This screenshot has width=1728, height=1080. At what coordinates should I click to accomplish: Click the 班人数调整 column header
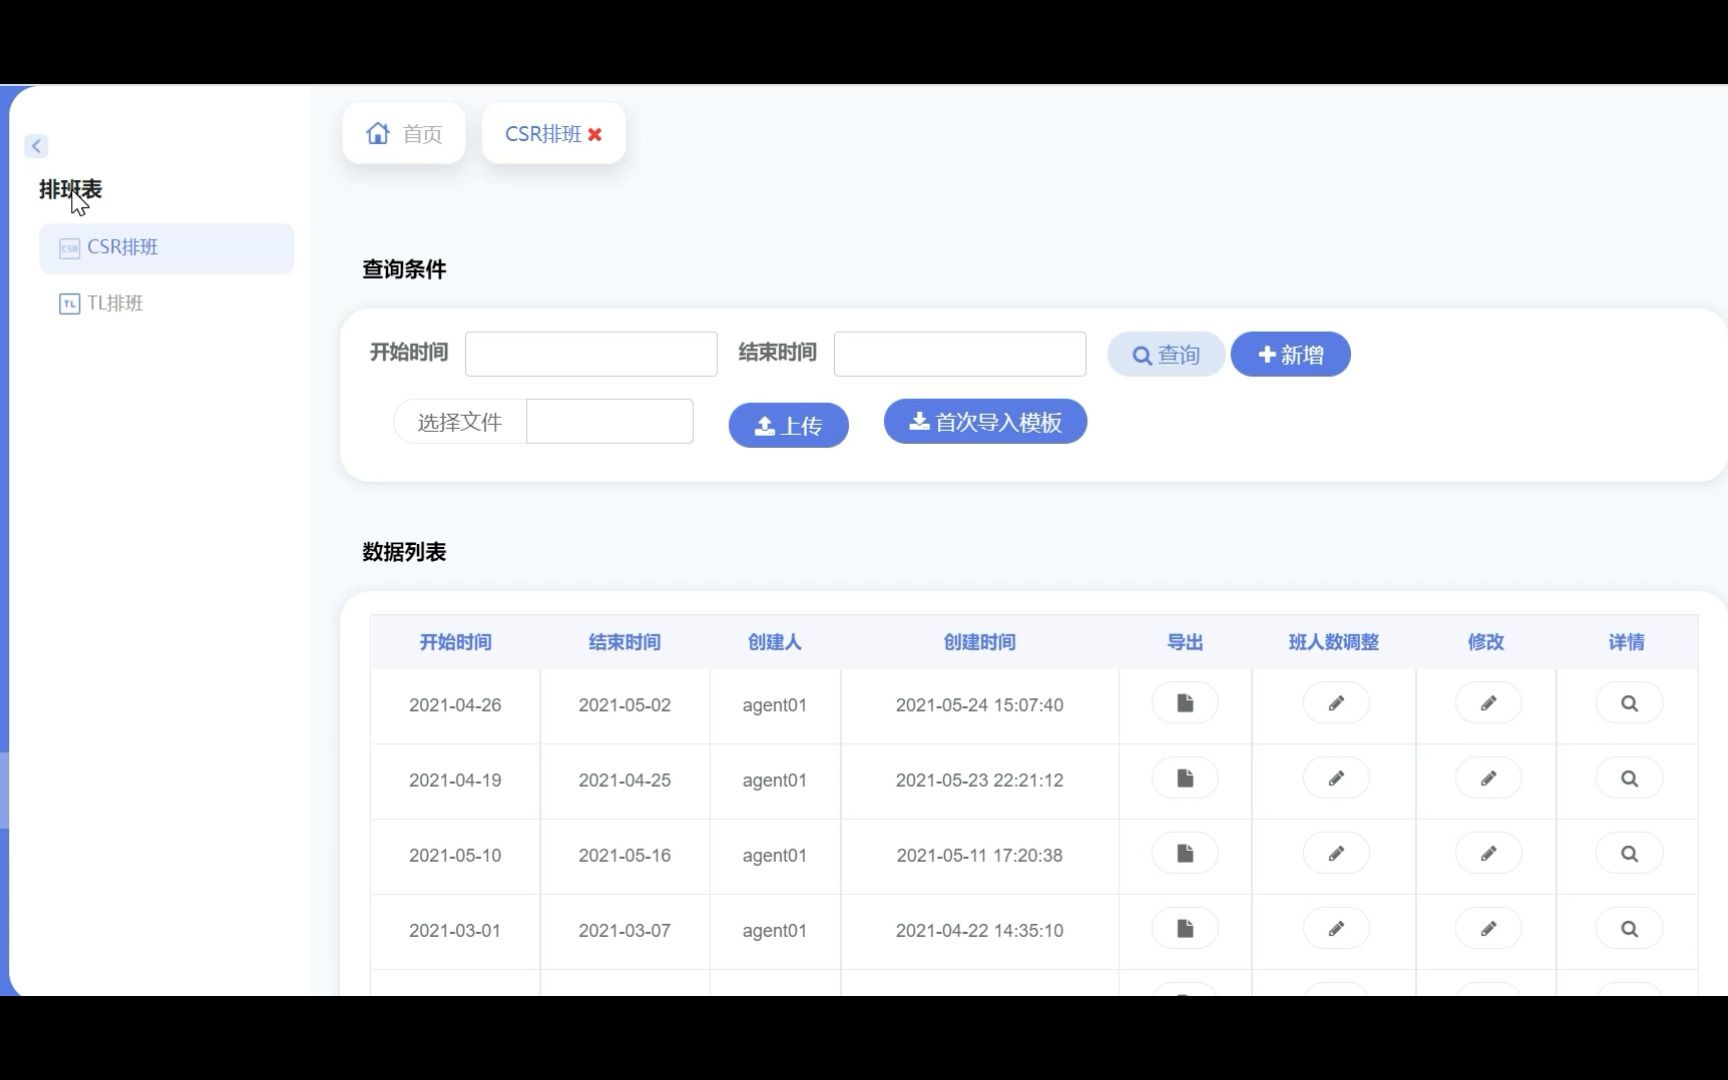1334,642
